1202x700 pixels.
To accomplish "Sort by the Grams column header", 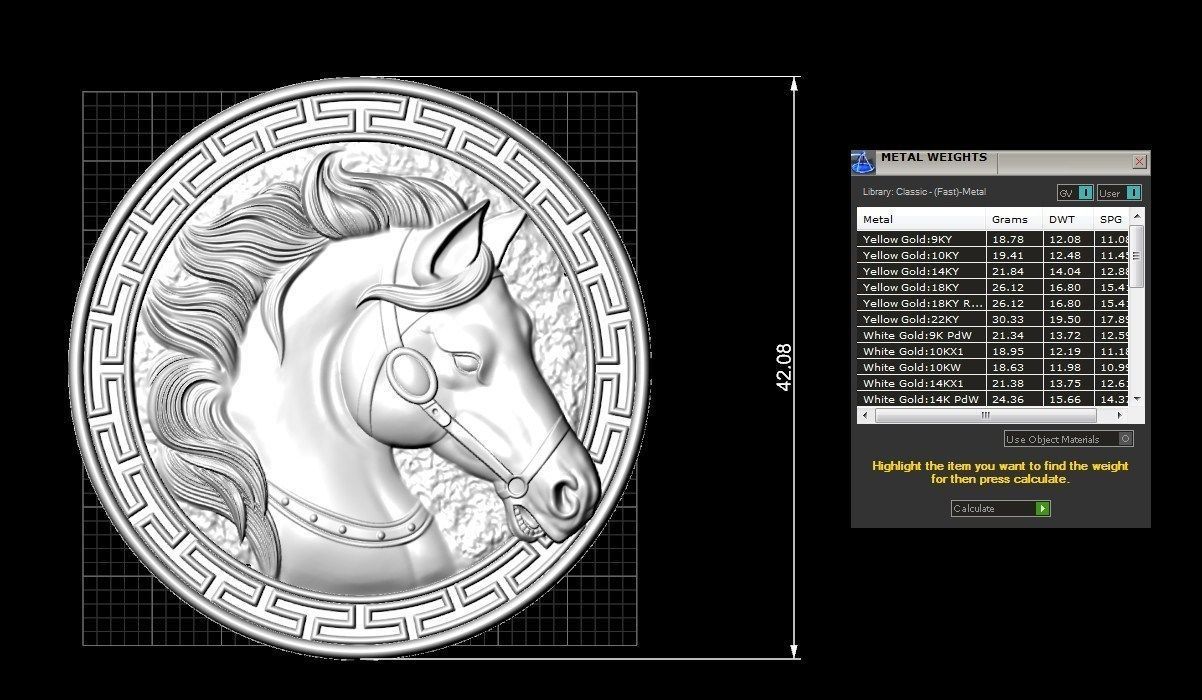I will (x=1014, y=219).
